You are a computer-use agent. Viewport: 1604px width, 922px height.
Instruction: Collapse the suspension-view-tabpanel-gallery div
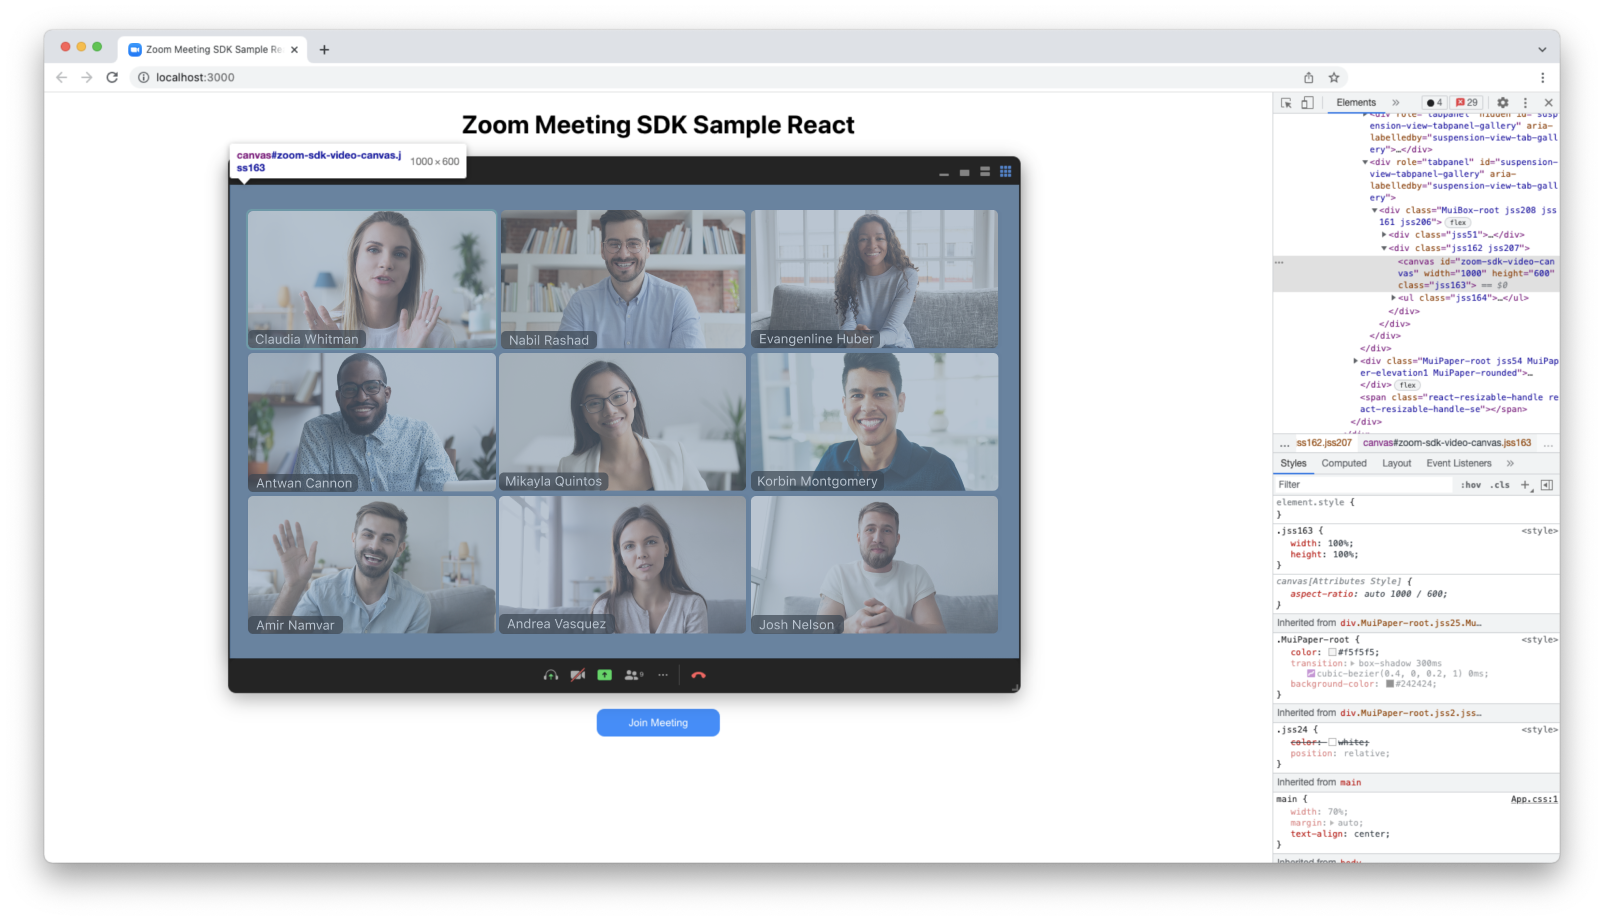click(x=1365, y=163)
